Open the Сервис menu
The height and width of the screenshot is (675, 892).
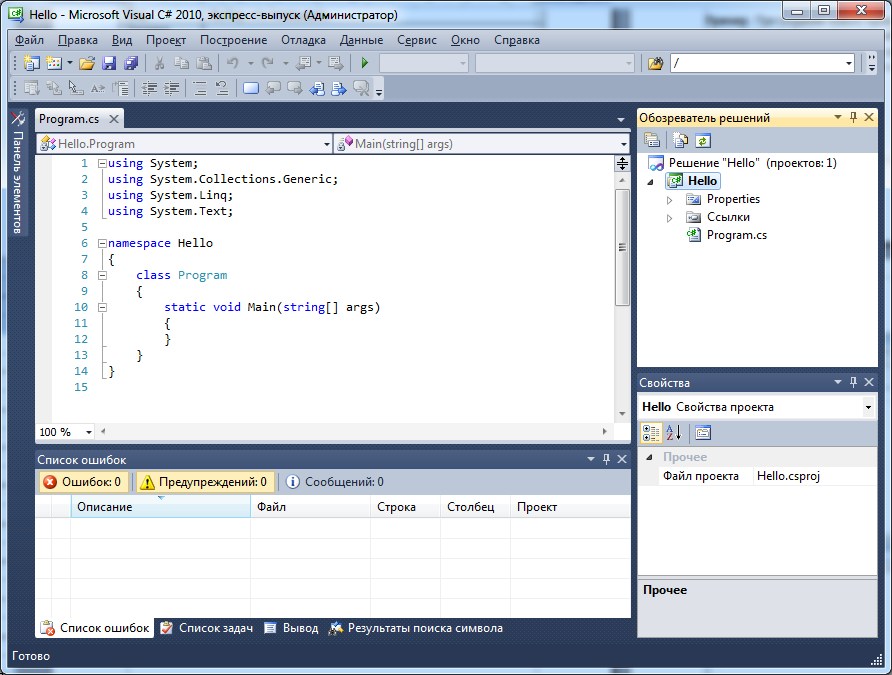(417, 40)
